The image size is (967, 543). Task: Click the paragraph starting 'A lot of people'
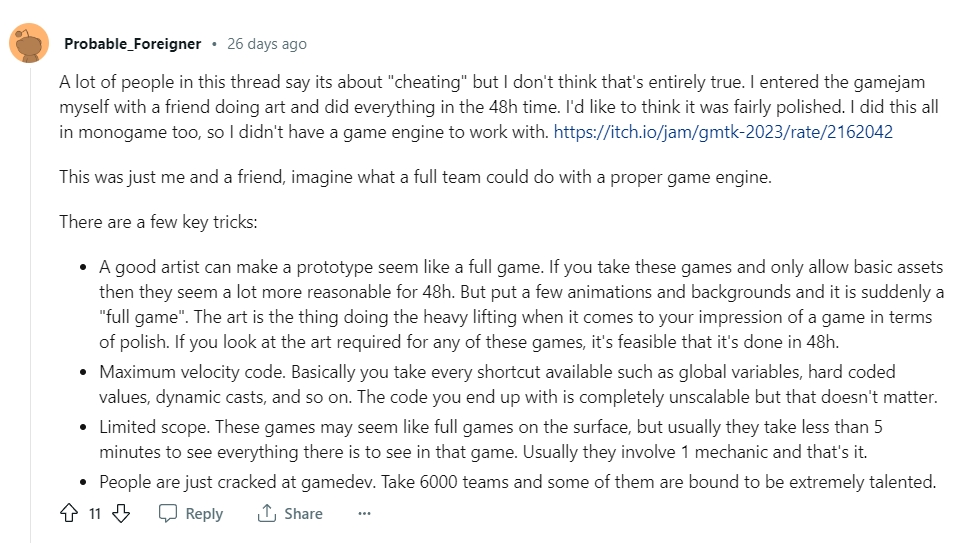point(499,107)
